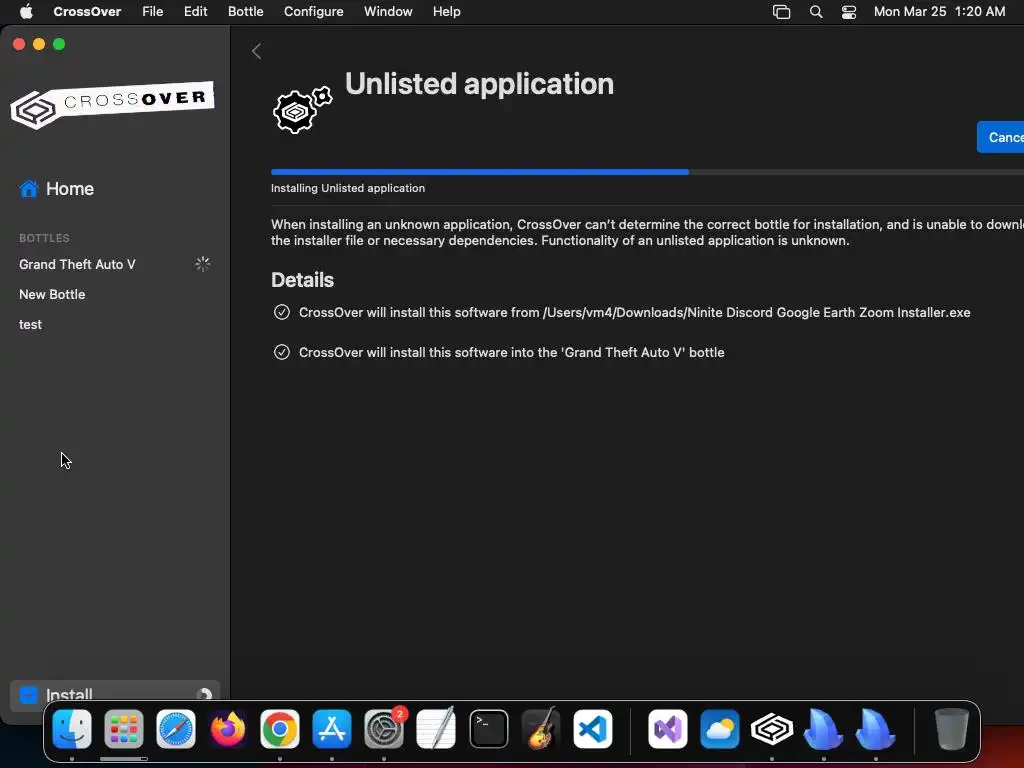The image size is (1024, 768).
Task: Click the Install button in sidebar
Action: tap(115, 695)
